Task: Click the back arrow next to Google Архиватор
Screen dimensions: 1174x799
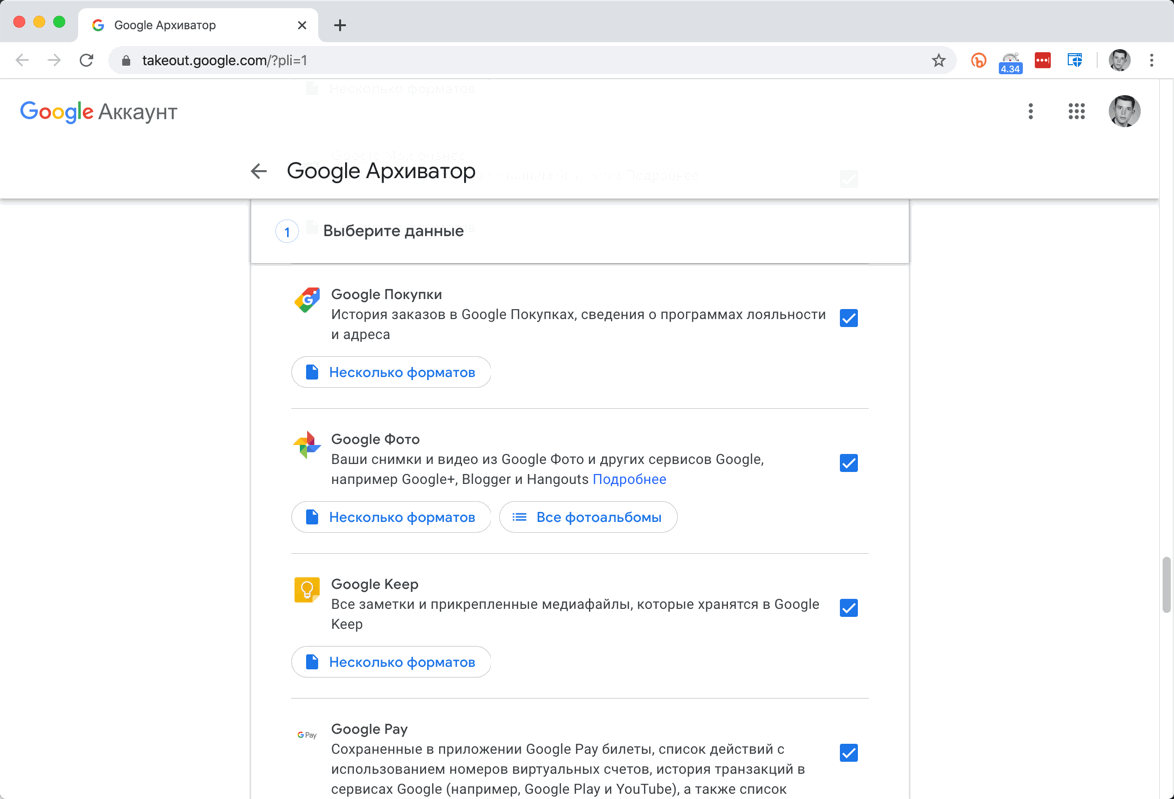Action: [258, 171]
